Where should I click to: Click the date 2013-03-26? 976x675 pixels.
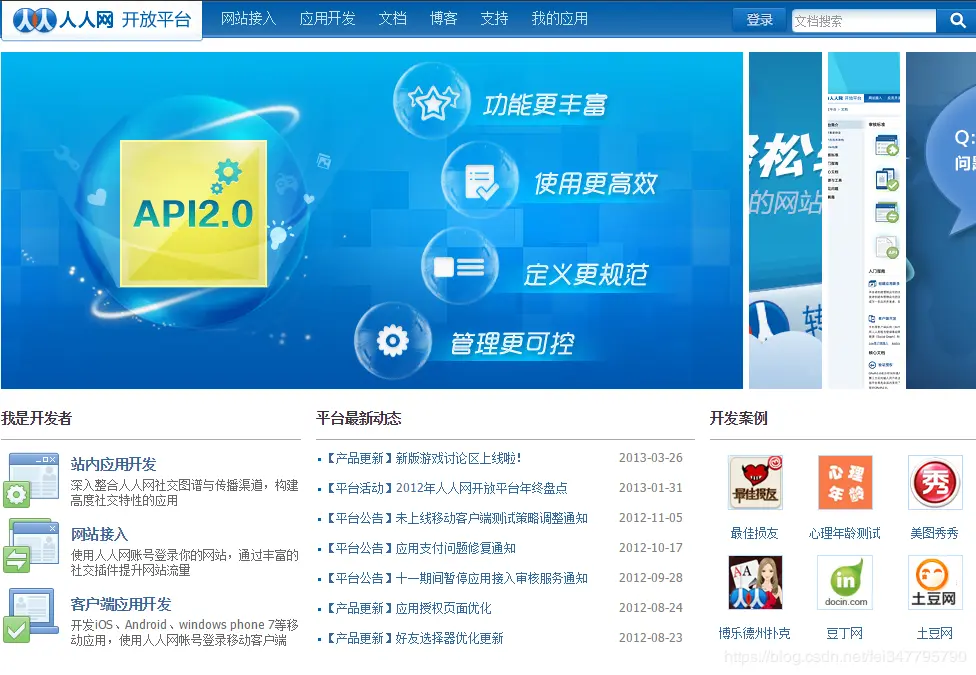650,458
